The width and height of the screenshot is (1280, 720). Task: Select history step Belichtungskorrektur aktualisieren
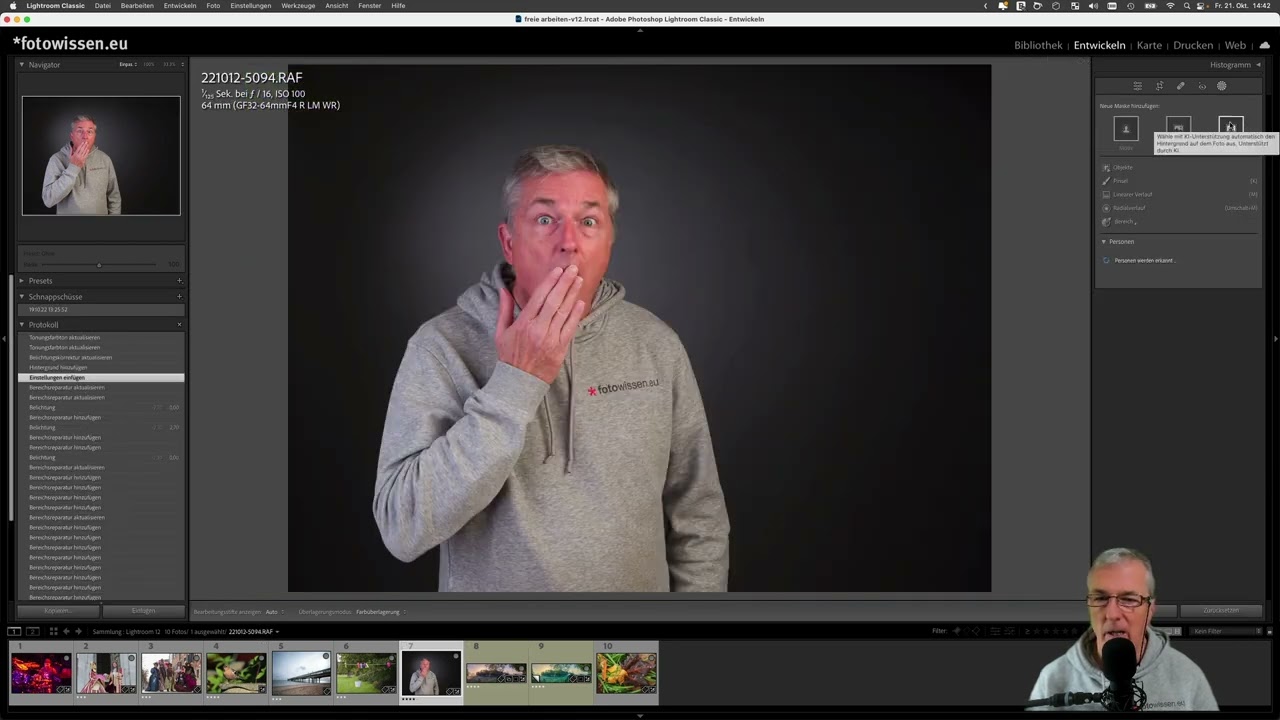pos(101,358)
